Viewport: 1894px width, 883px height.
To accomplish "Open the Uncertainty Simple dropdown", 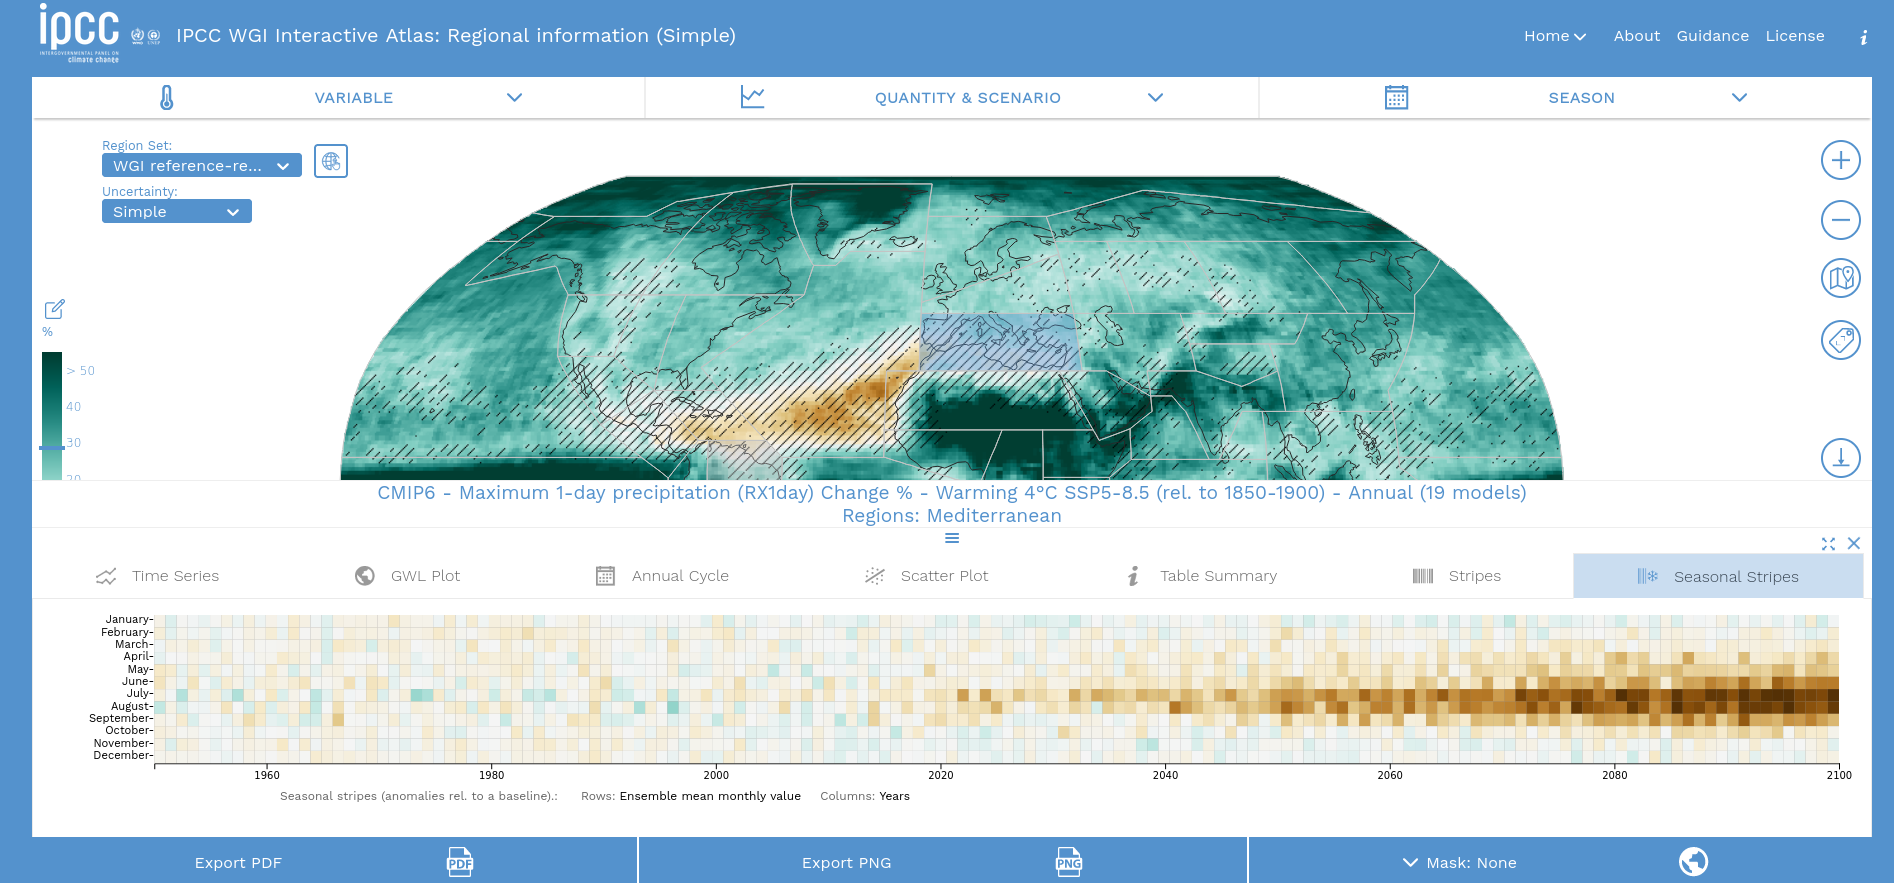I will [x=176, y=212].
